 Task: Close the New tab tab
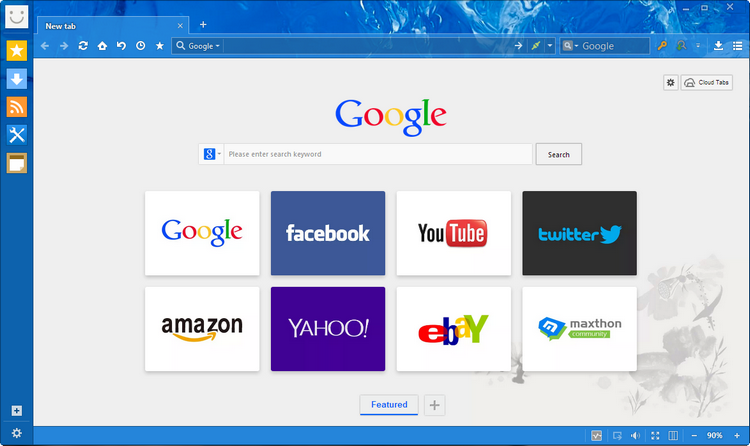[x=180, y=26]
